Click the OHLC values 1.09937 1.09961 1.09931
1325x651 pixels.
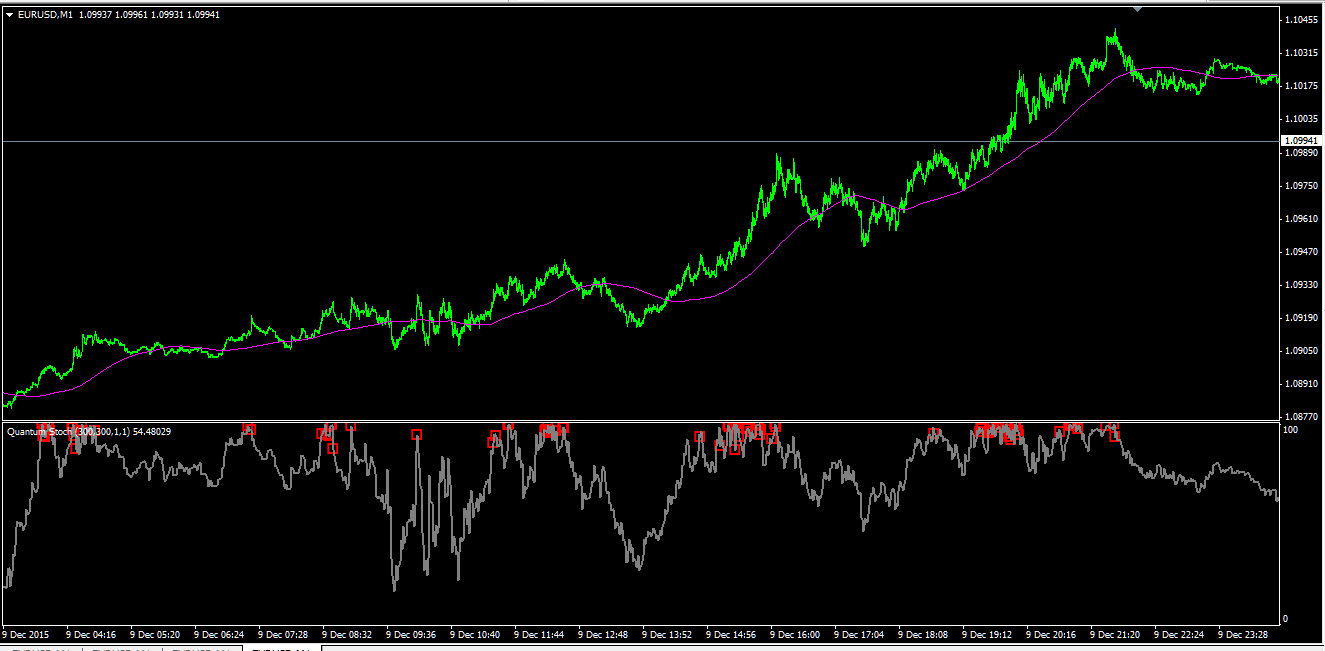point(133,15)
